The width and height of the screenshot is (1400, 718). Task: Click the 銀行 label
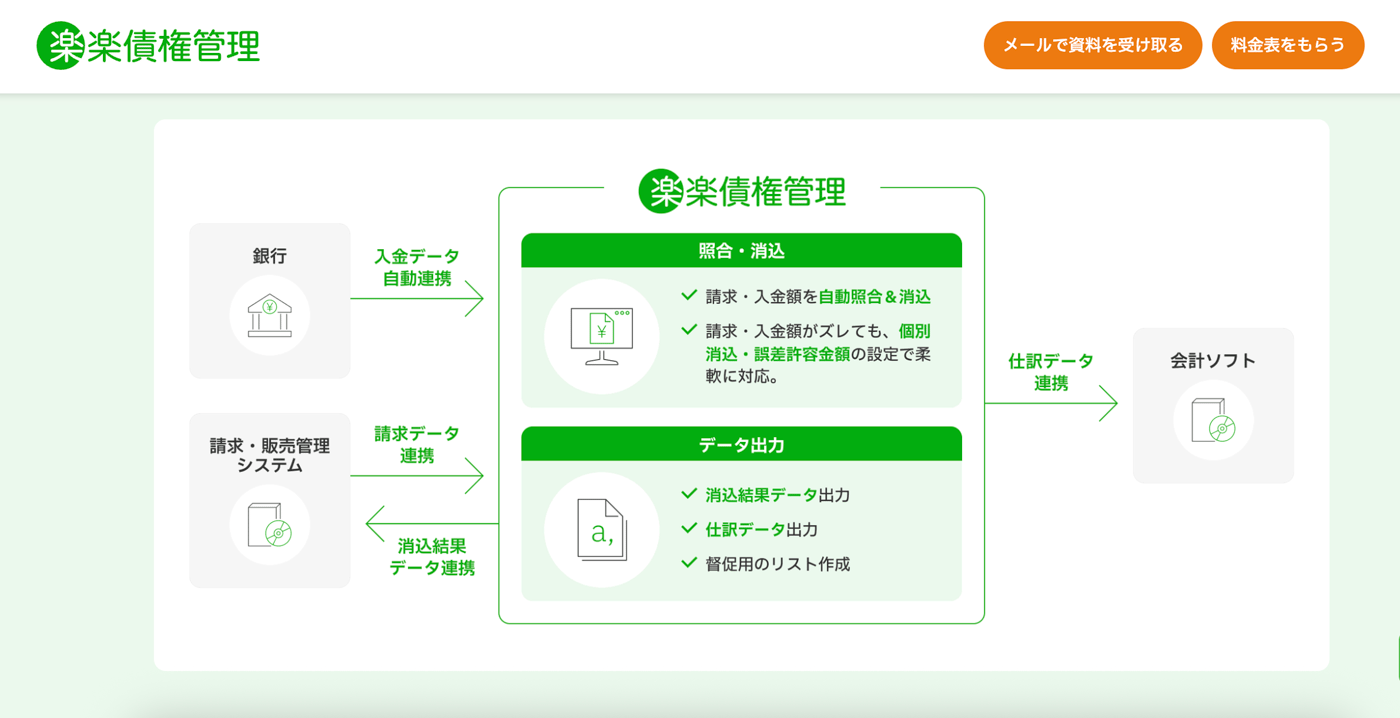[x=270, y=256]
